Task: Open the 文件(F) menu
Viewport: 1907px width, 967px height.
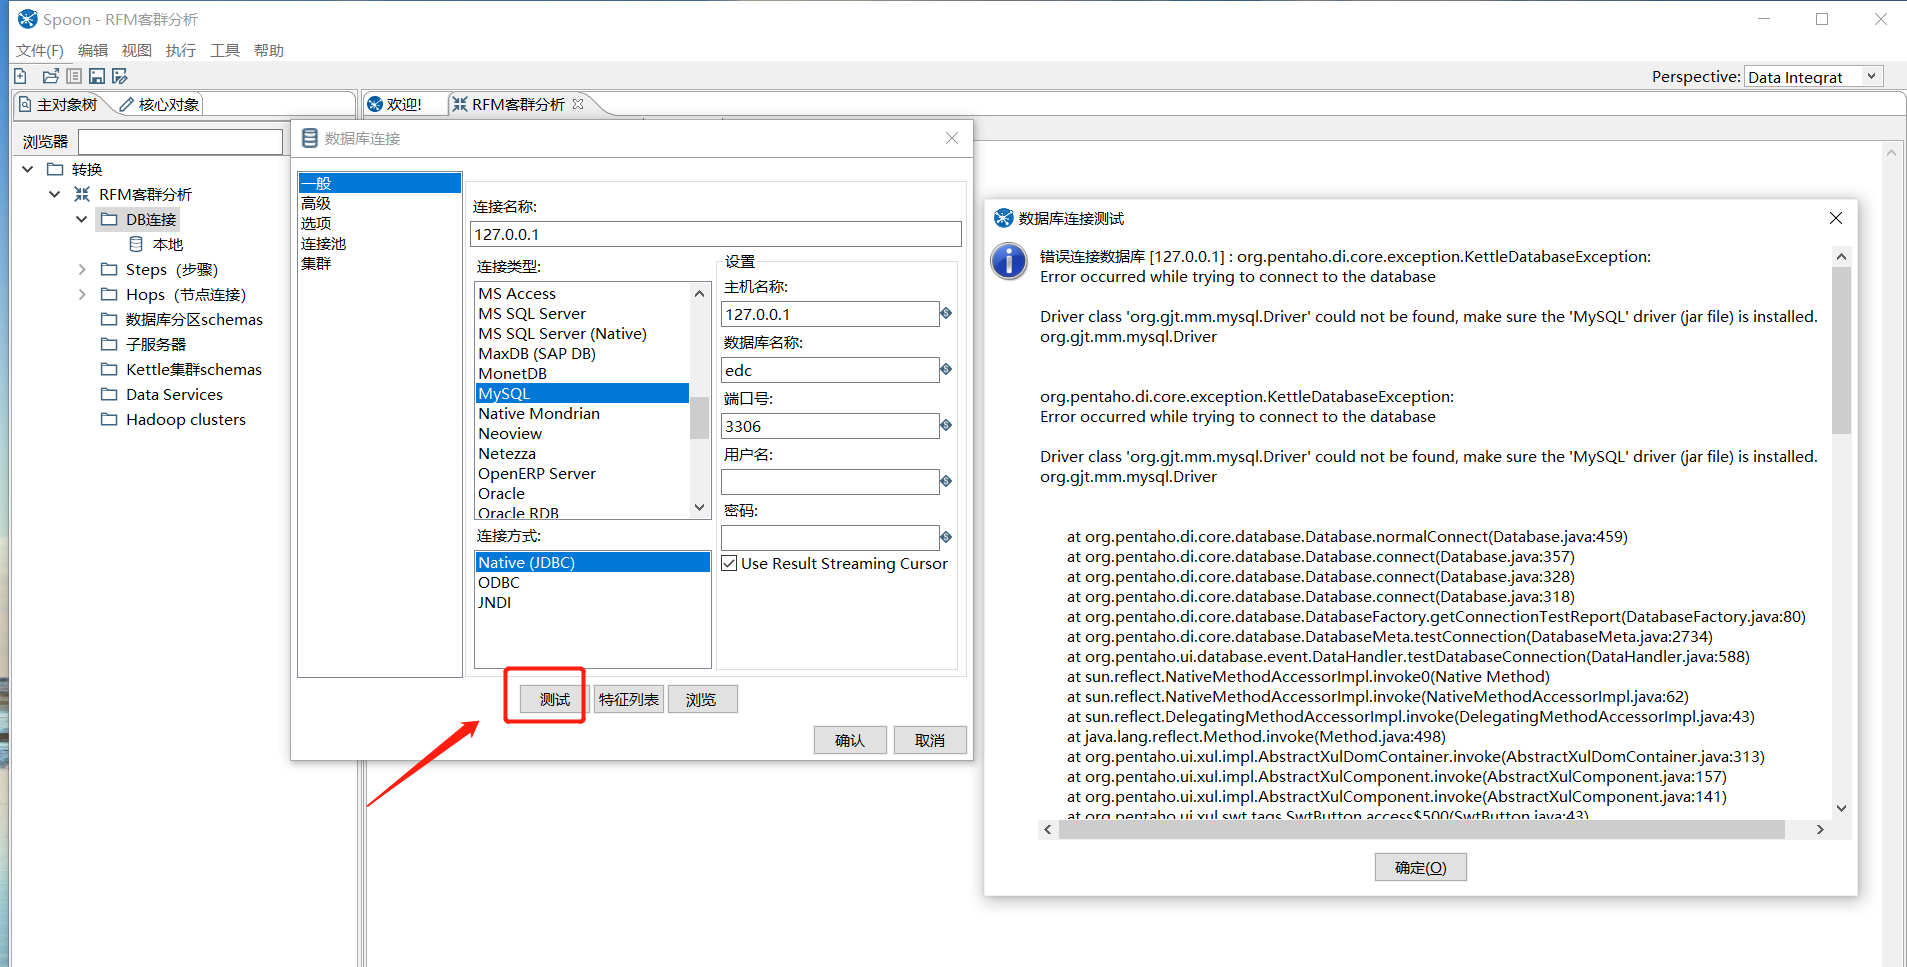Action: [x=40, y=50]
